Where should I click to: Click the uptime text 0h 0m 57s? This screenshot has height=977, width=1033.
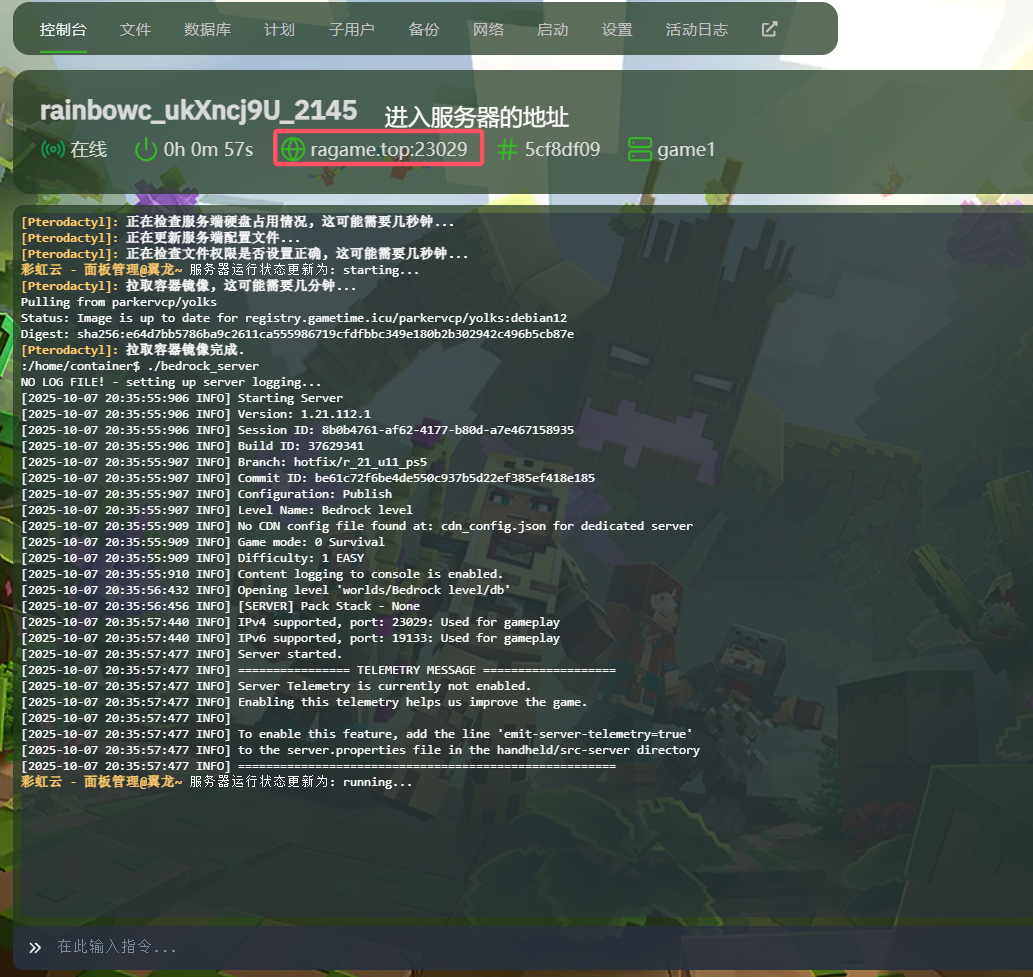[208, 150]
